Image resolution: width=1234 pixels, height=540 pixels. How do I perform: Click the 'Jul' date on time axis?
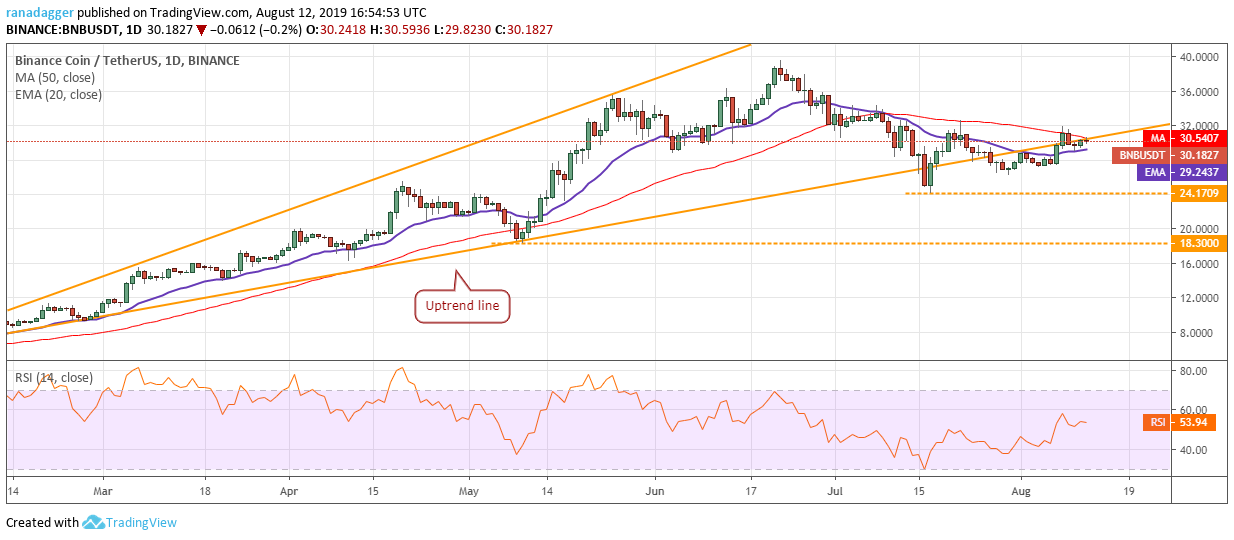[x=833, y=492]
